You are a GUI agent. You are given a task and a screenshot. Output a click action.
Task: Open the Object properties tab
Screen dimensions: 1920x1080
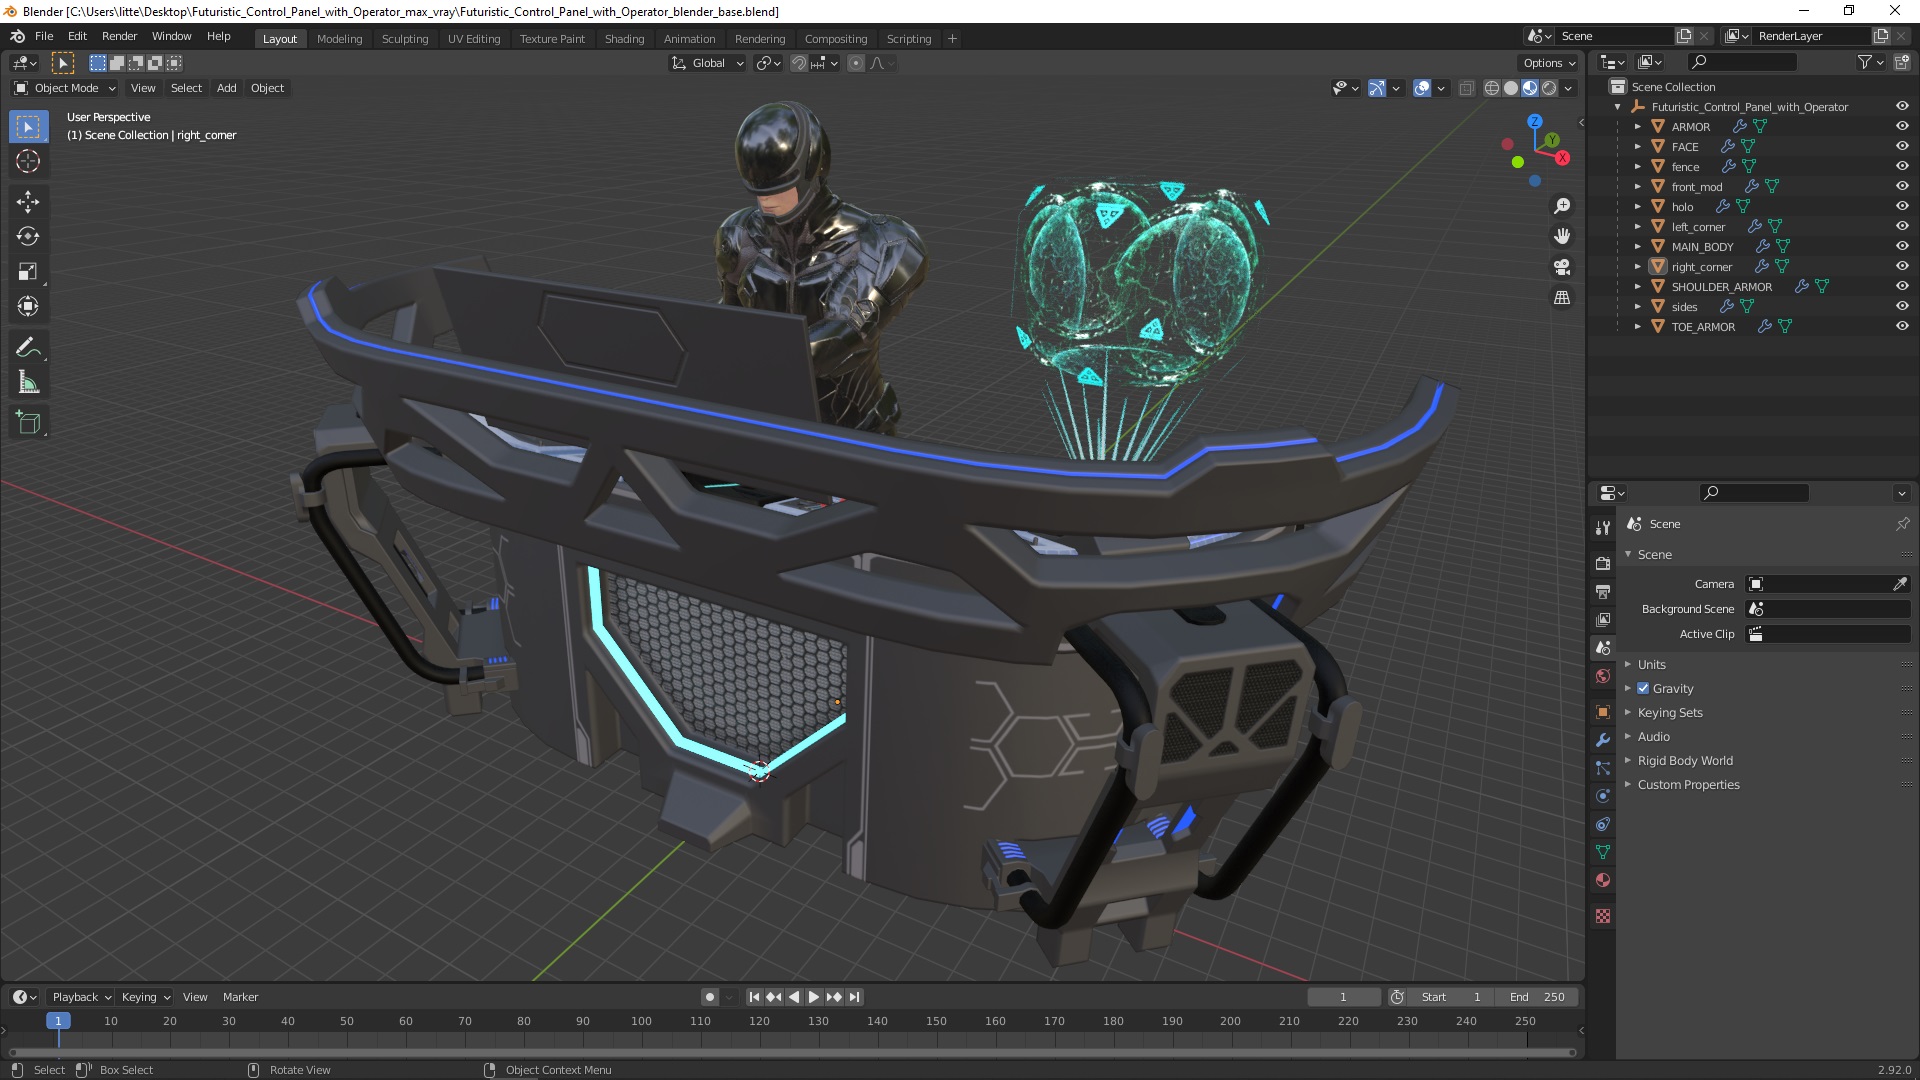pos(1603,712)
